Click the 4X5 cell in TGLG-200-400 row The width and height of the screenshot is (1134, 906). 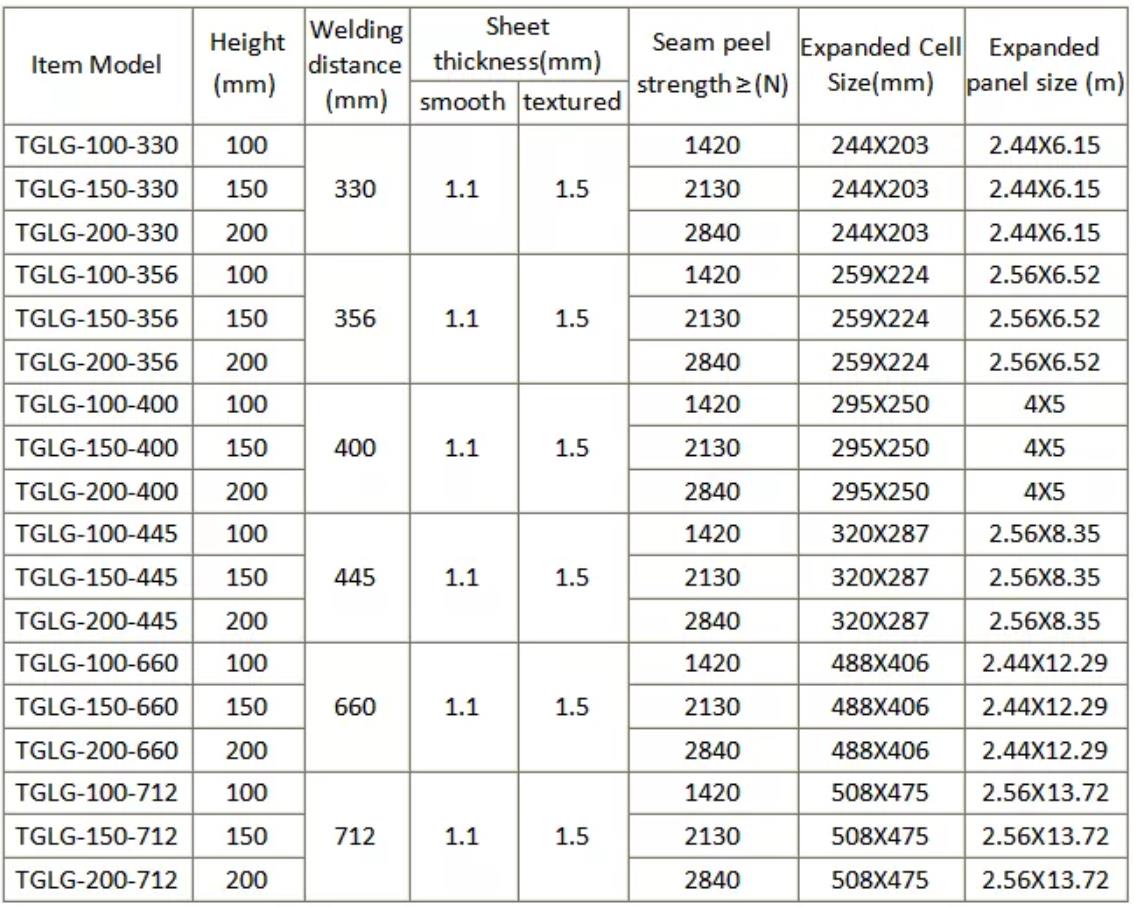coord(1046,492)
